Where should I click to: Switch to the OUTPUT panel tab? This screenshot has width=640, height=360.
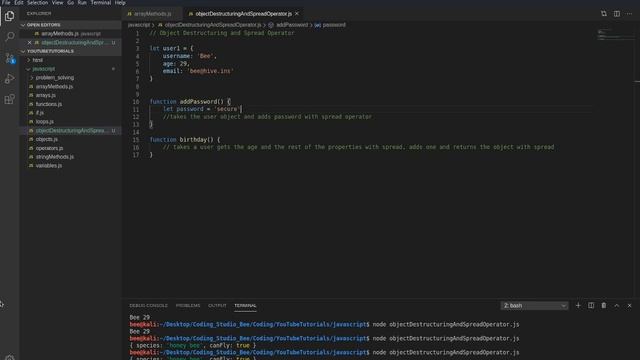click(217, 305)
